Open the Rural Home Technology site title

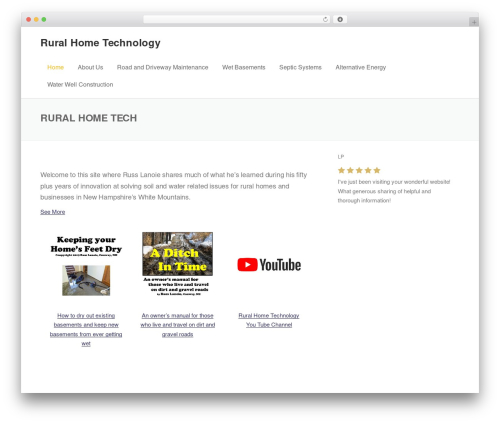coord(100,43)
